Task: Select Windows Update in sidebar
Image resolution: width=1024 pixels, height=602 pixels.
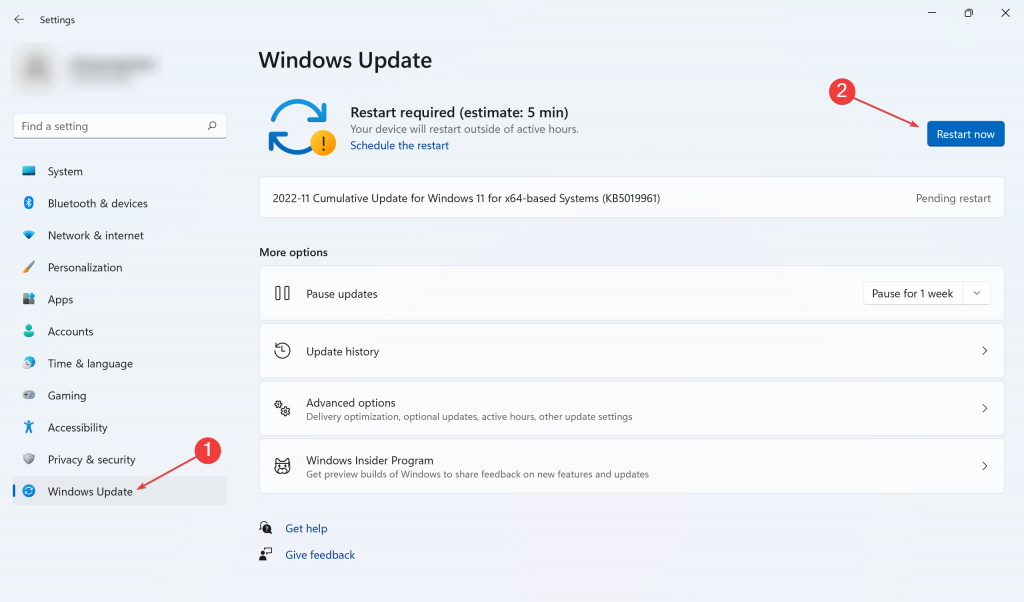Action: click(120, 491)
